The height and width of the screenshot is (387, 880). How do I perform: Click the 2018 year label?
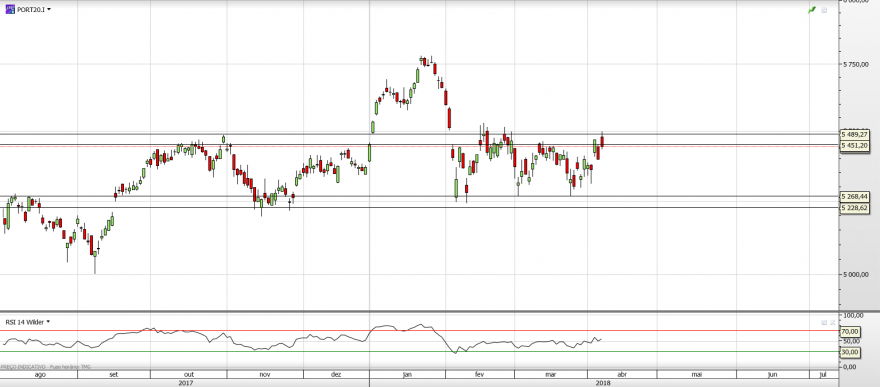[603, 383]
